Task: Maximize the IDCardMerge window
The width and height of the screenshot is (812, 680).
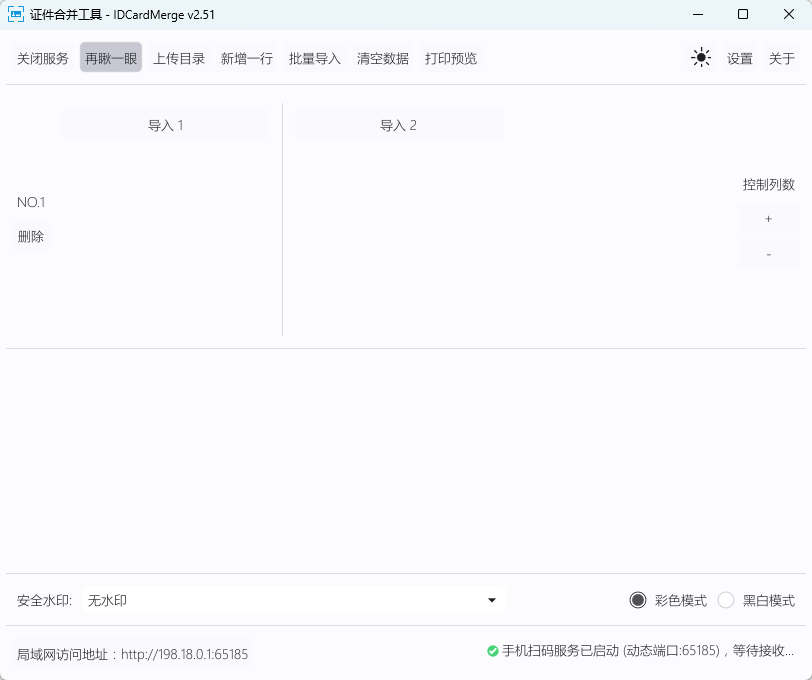Action: (x=743, y=15)
